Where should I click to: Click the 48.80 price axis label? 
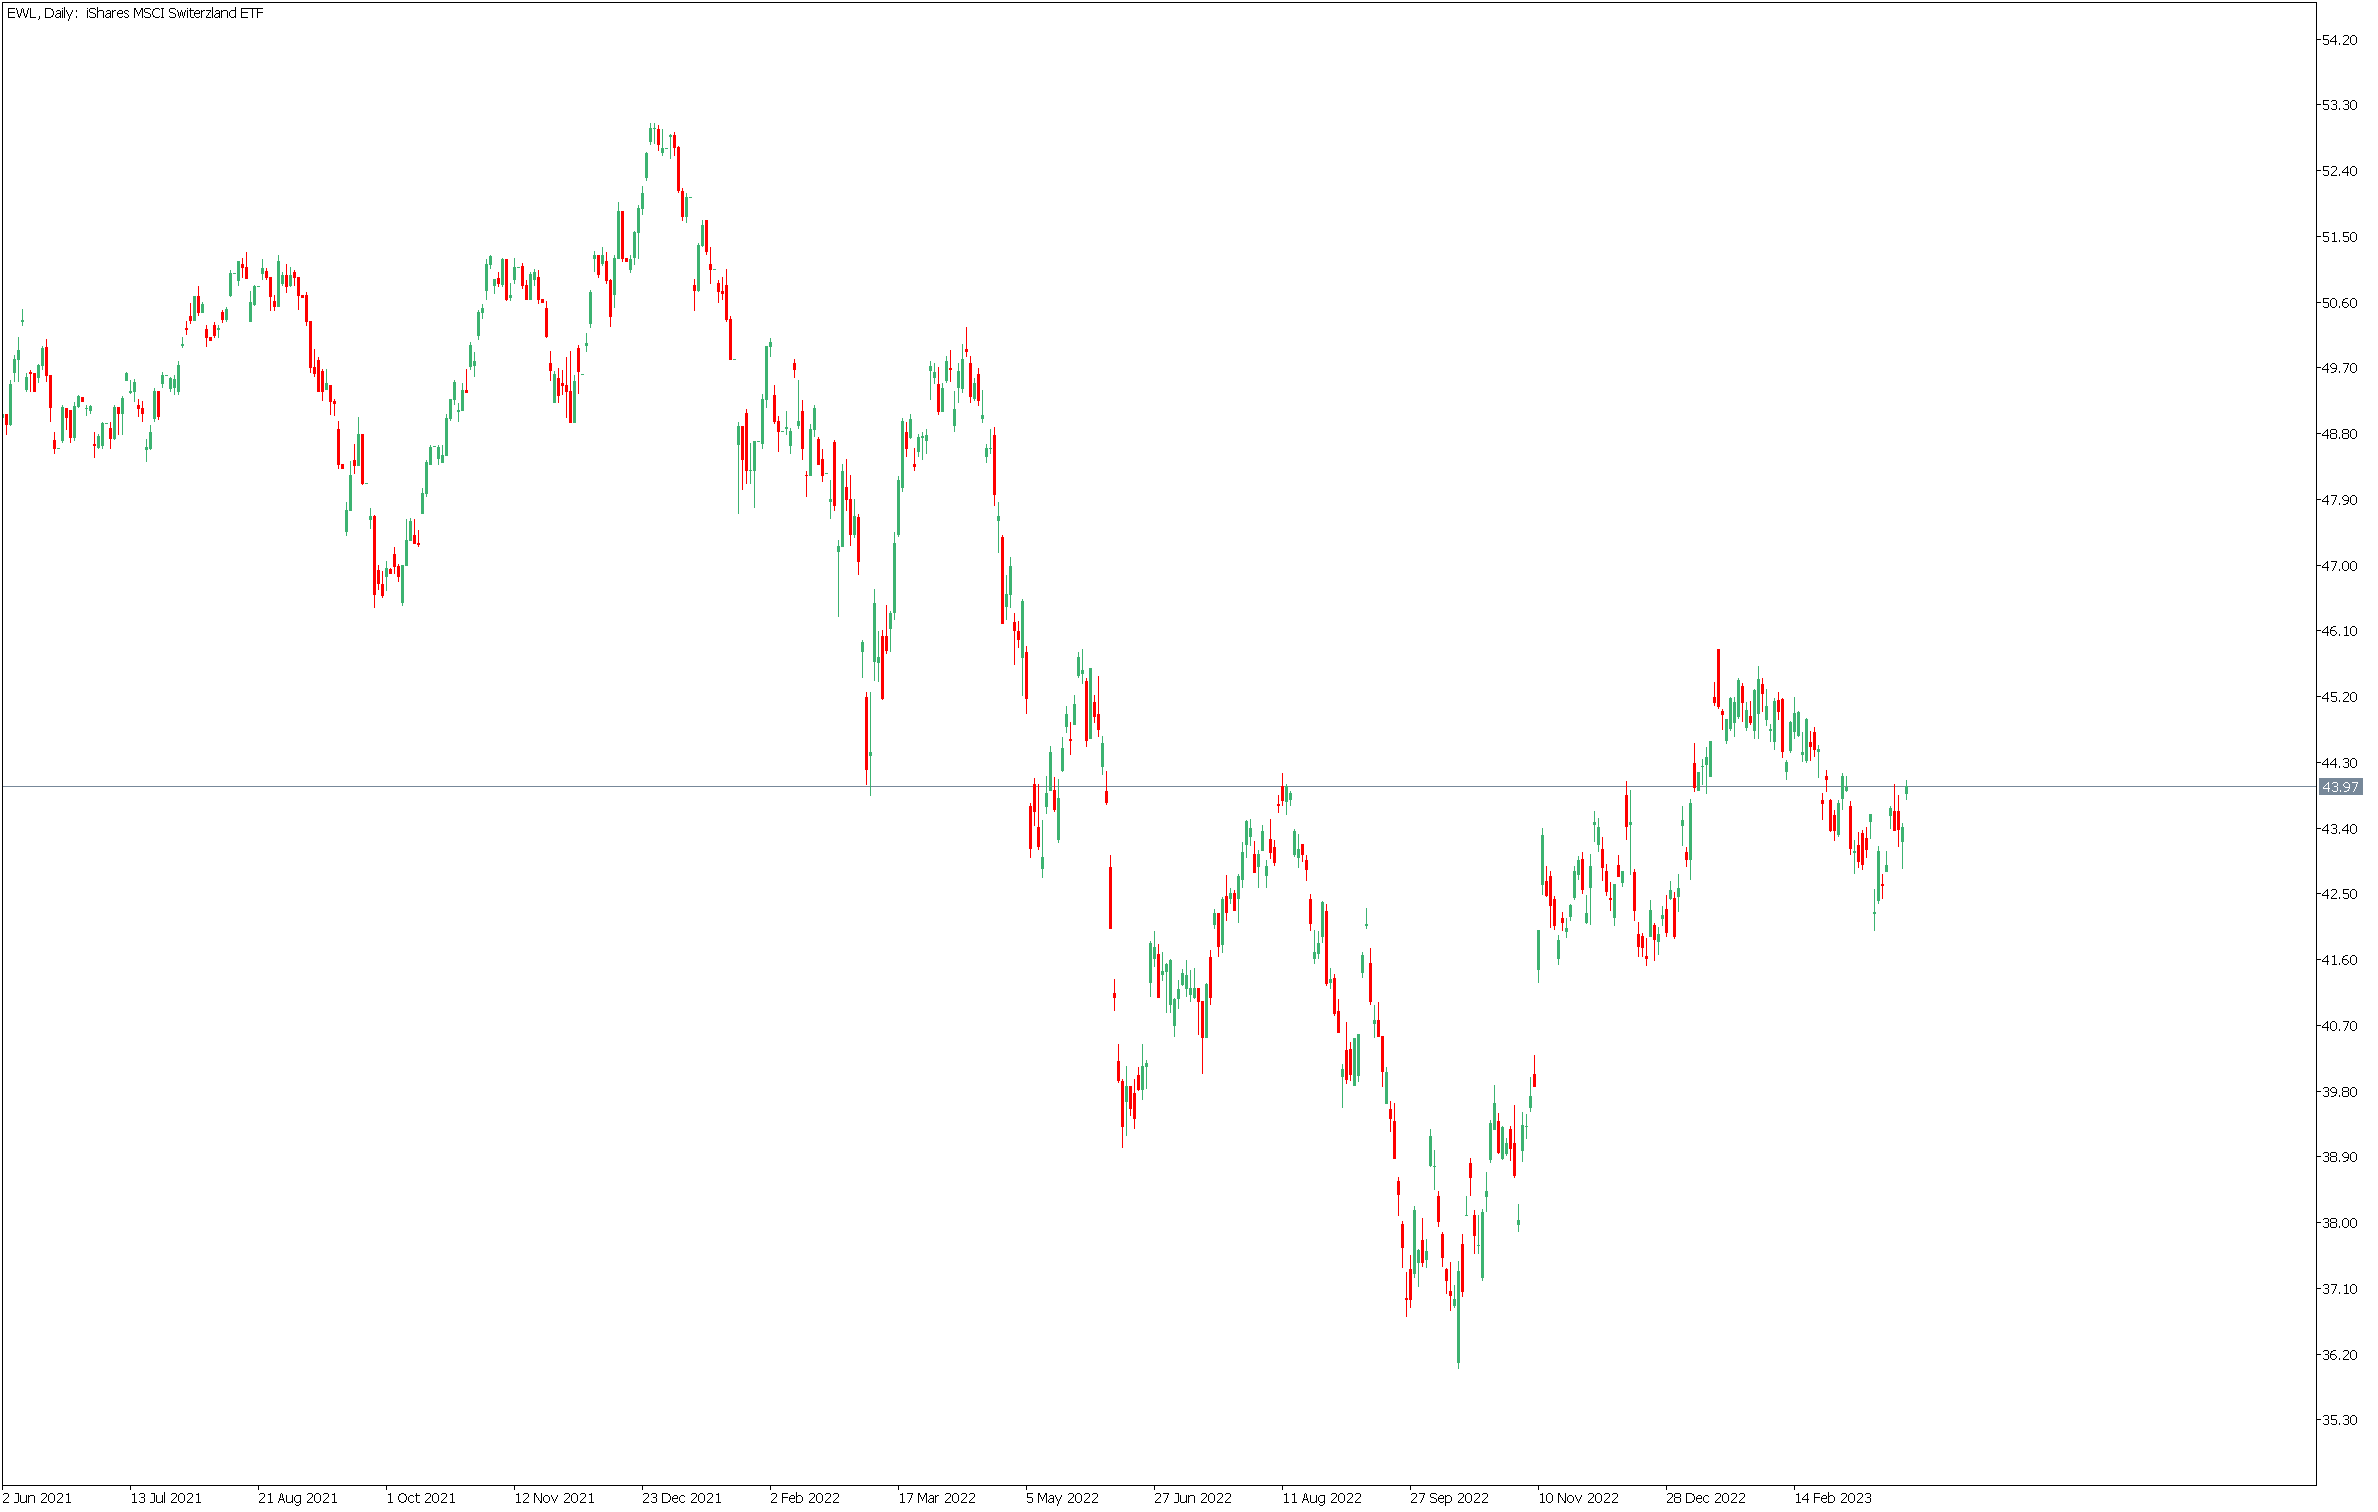point(2339,434)
